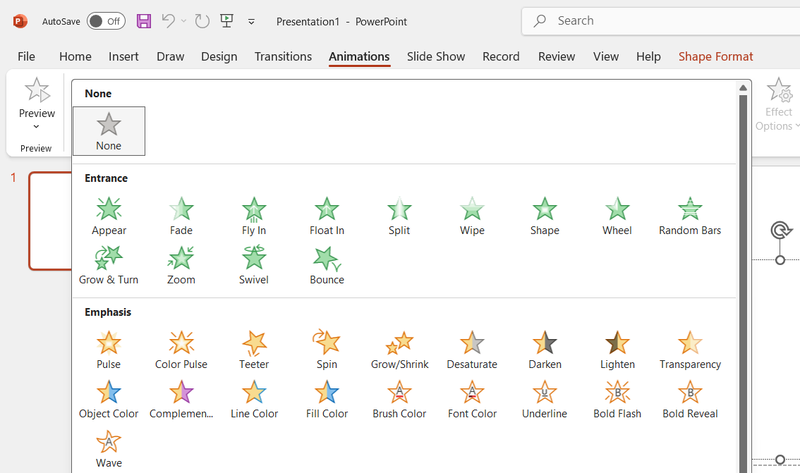Open the Design tab
Screen dimensions: 800x473
tap(219, 57)
